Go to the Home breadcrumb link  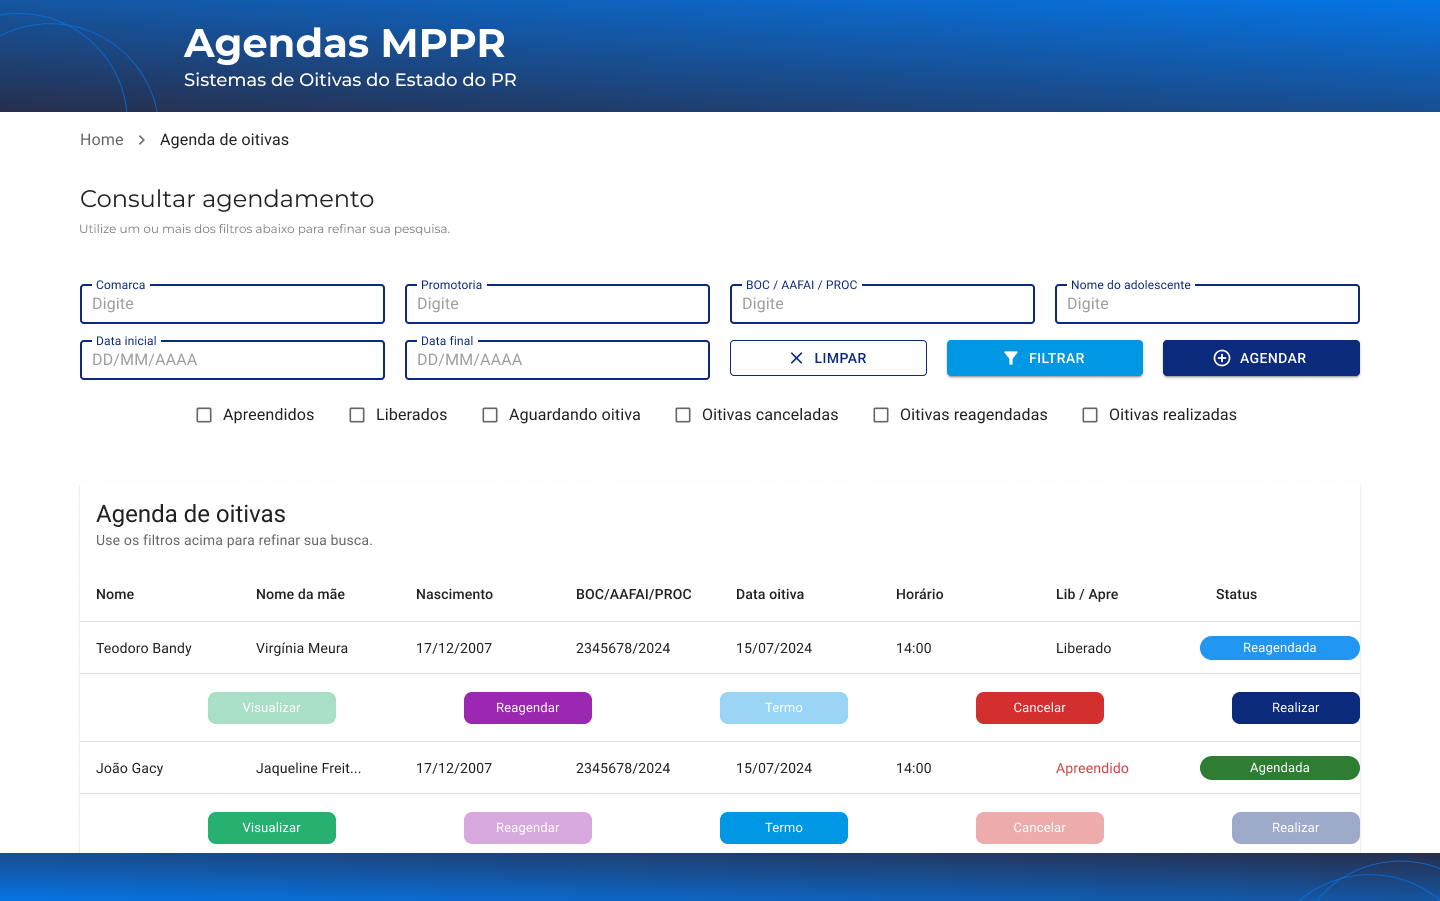pyautogui.click(x=102, y=140)
